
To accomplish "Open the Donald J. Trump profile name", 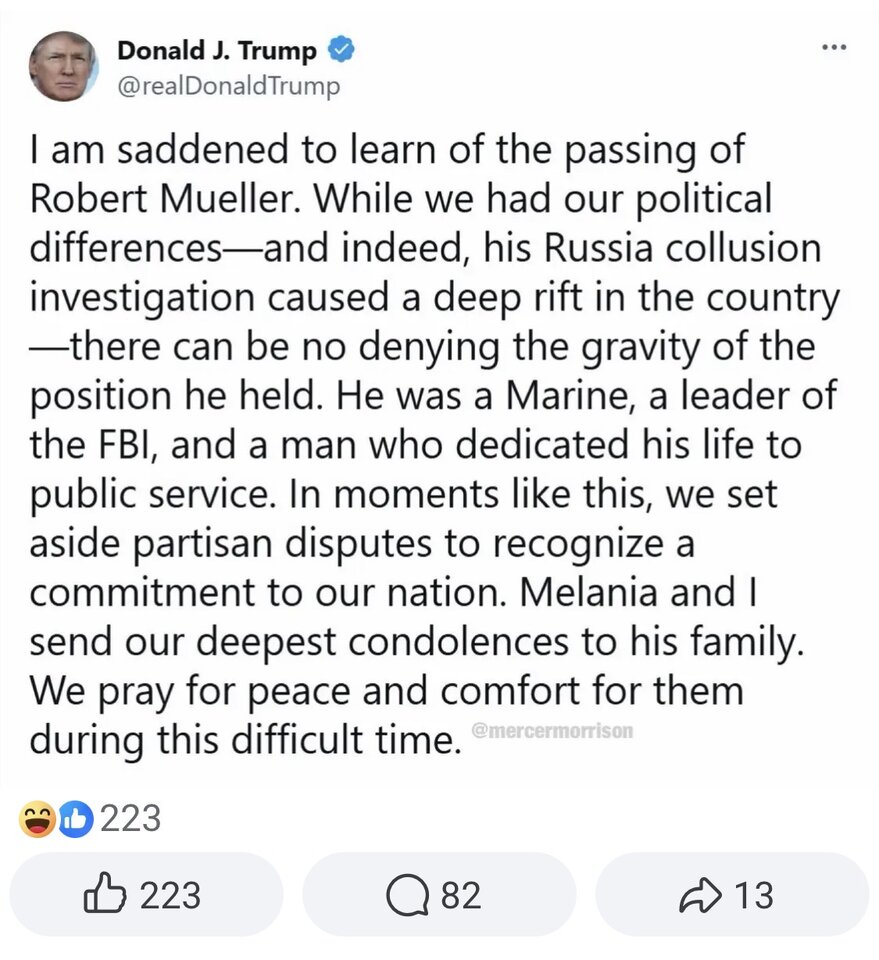I will (217, 50).
